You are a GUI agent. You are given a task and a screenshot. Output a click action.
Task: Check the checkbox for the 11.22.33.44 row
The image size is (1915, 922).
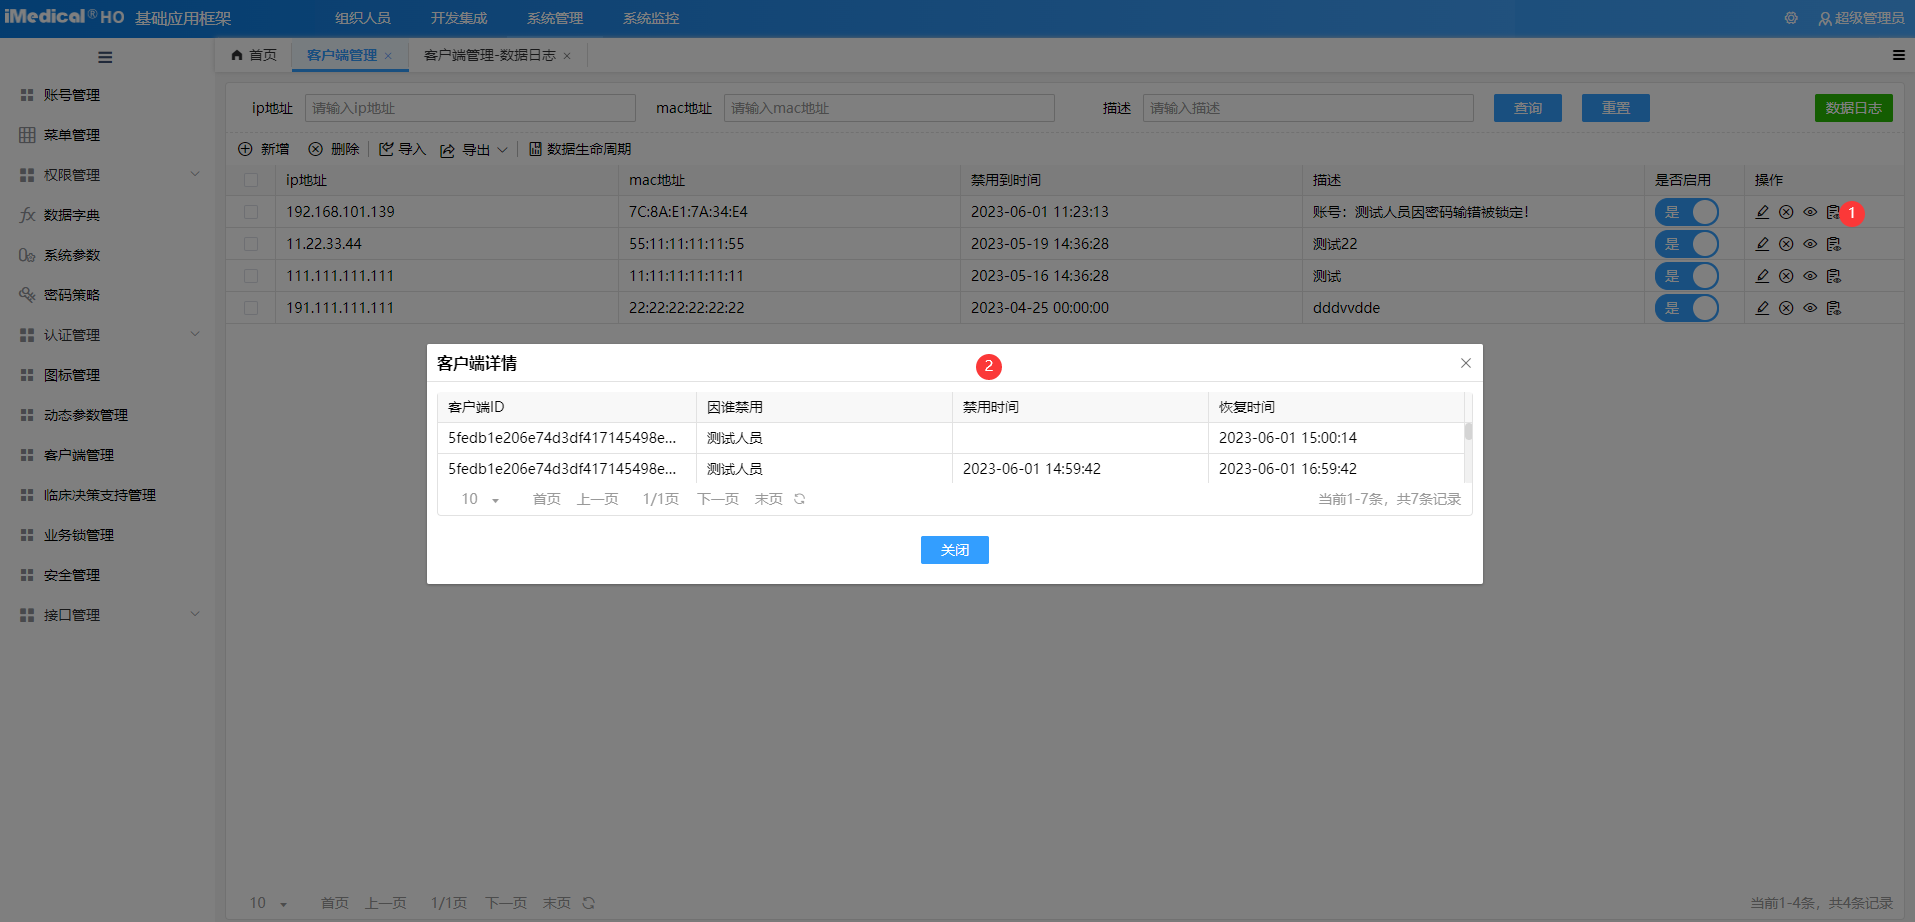coord(251,244)
